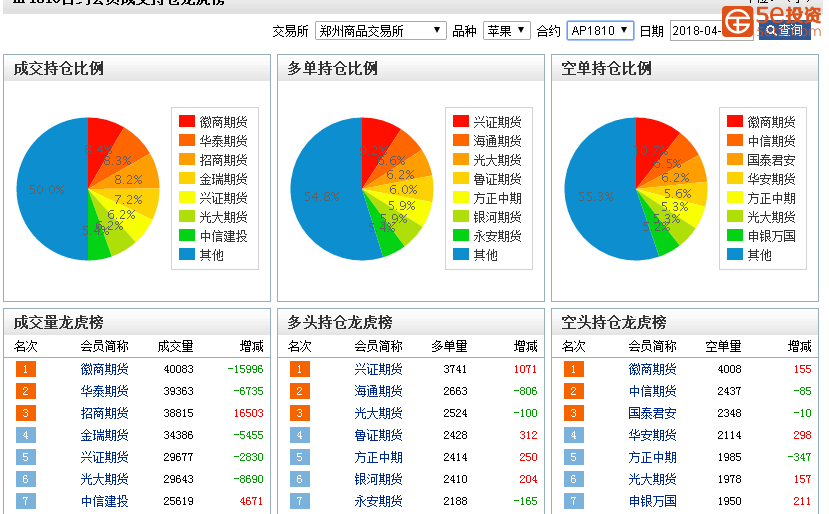Click the 多单量 column header
The height and width of the screenshot is (514, 829).
449,346
